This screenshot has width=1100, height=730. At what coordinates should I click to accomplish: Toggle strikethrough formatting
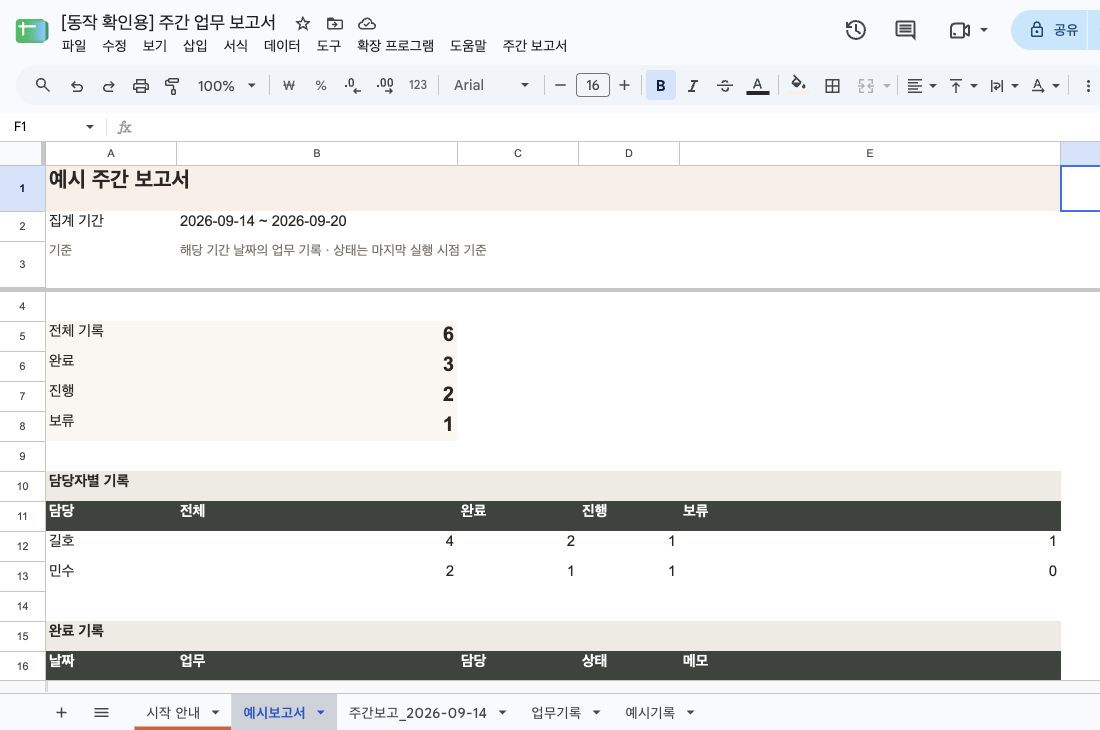coord(725,86)
